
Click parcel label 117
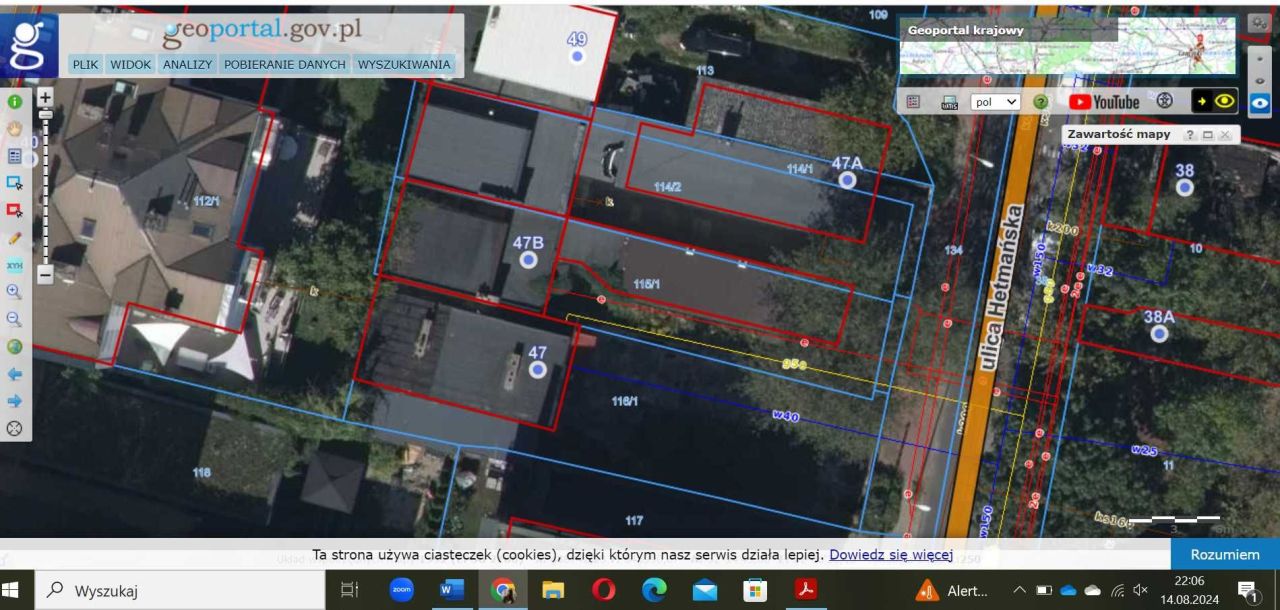[x=634, y=520]
